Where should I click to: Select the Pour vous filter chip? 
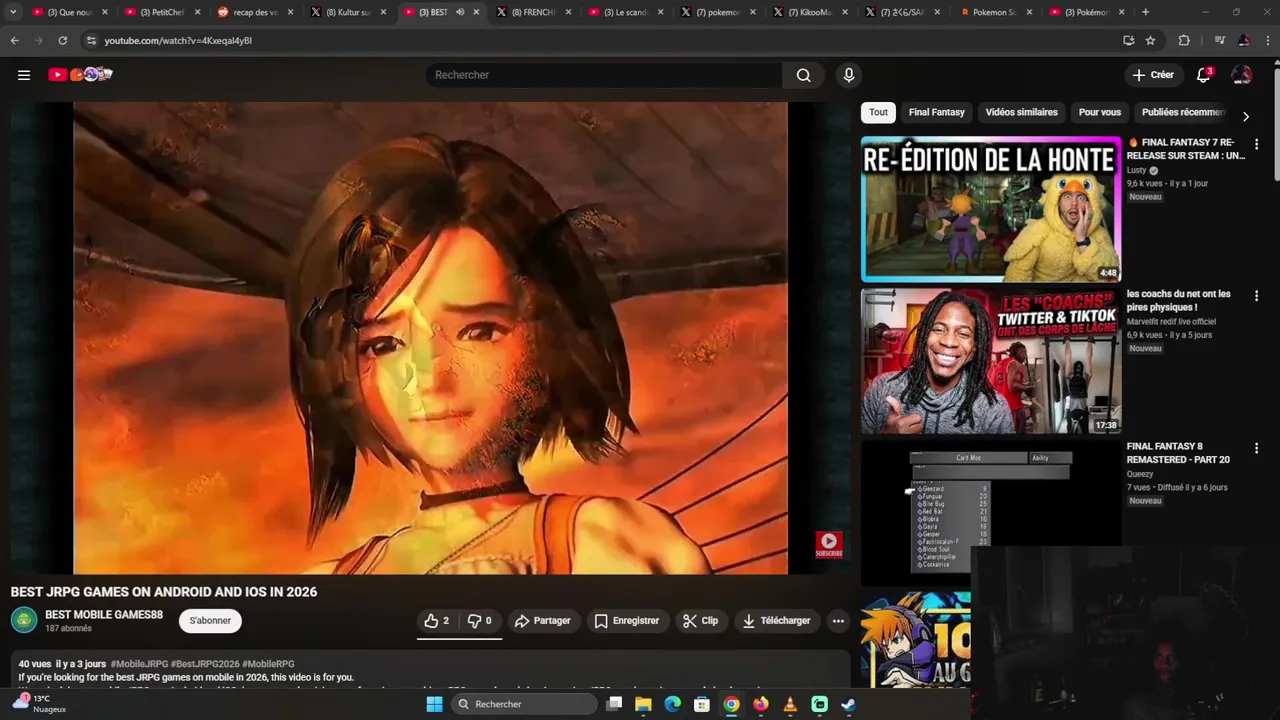pos(1100,112)
